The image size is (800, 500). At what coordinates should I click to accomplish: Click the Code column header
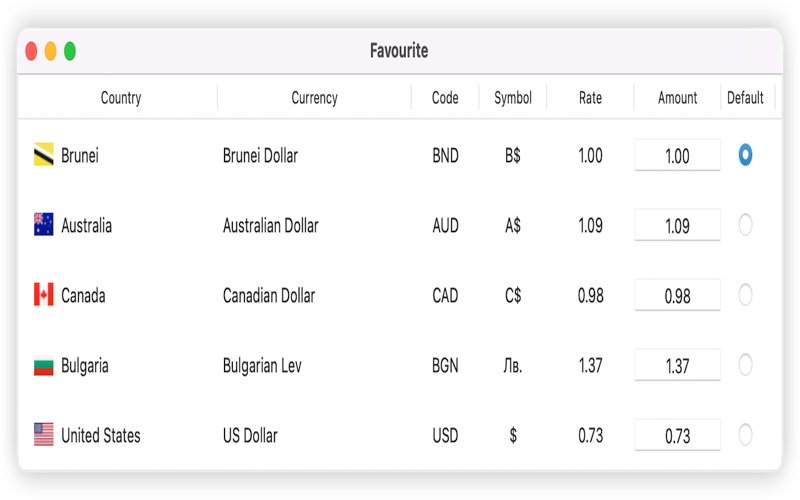coord(445,98)
